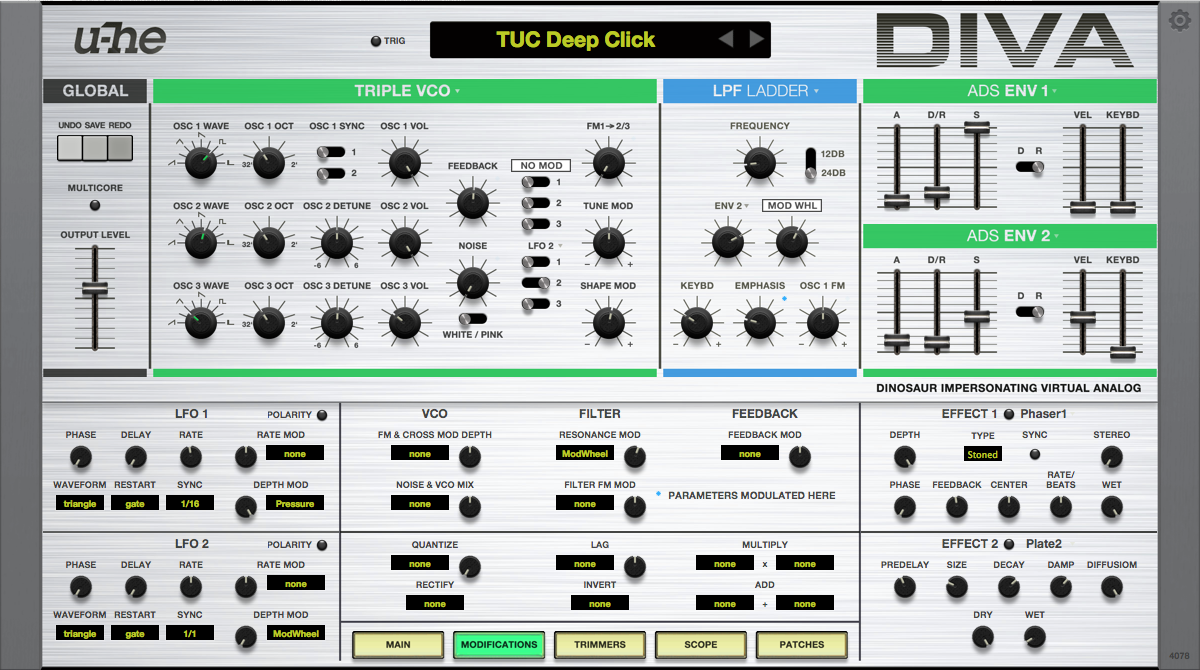Adjust the OUTPUT LEVEL slider

[95, 288]
